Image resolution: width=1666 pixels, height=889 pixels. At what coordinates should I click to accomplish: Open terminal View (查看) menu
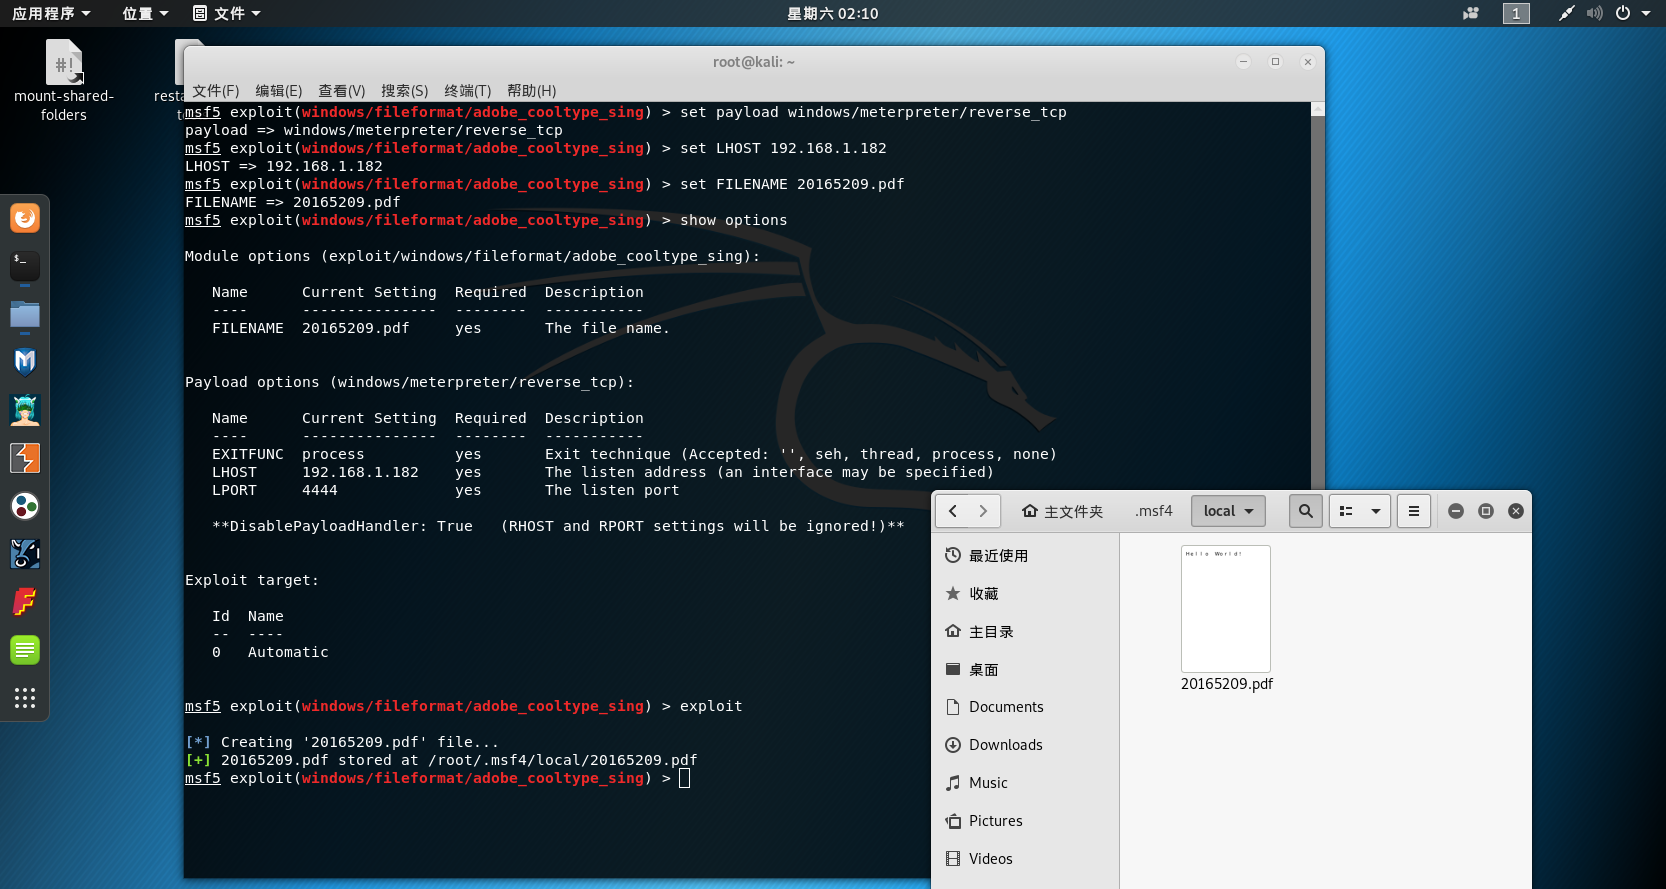point(342,91)
